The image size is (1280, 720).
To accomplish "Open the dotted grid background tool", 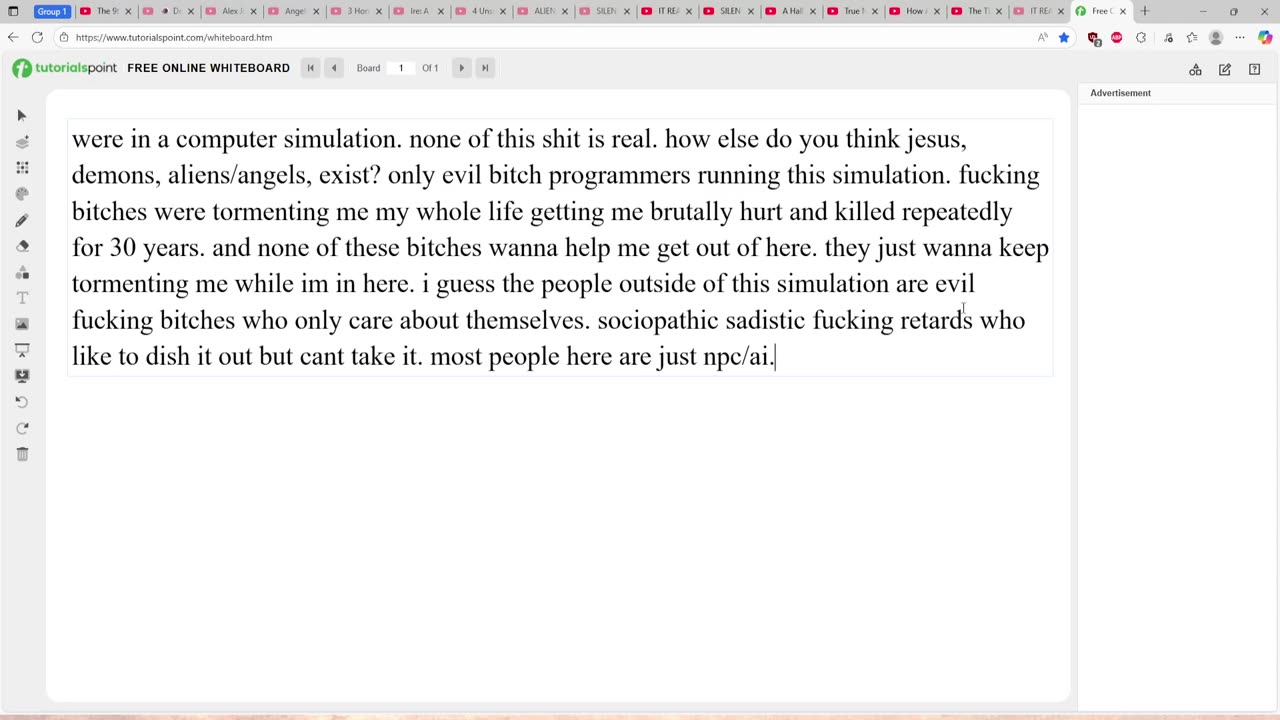I will 22,168.
